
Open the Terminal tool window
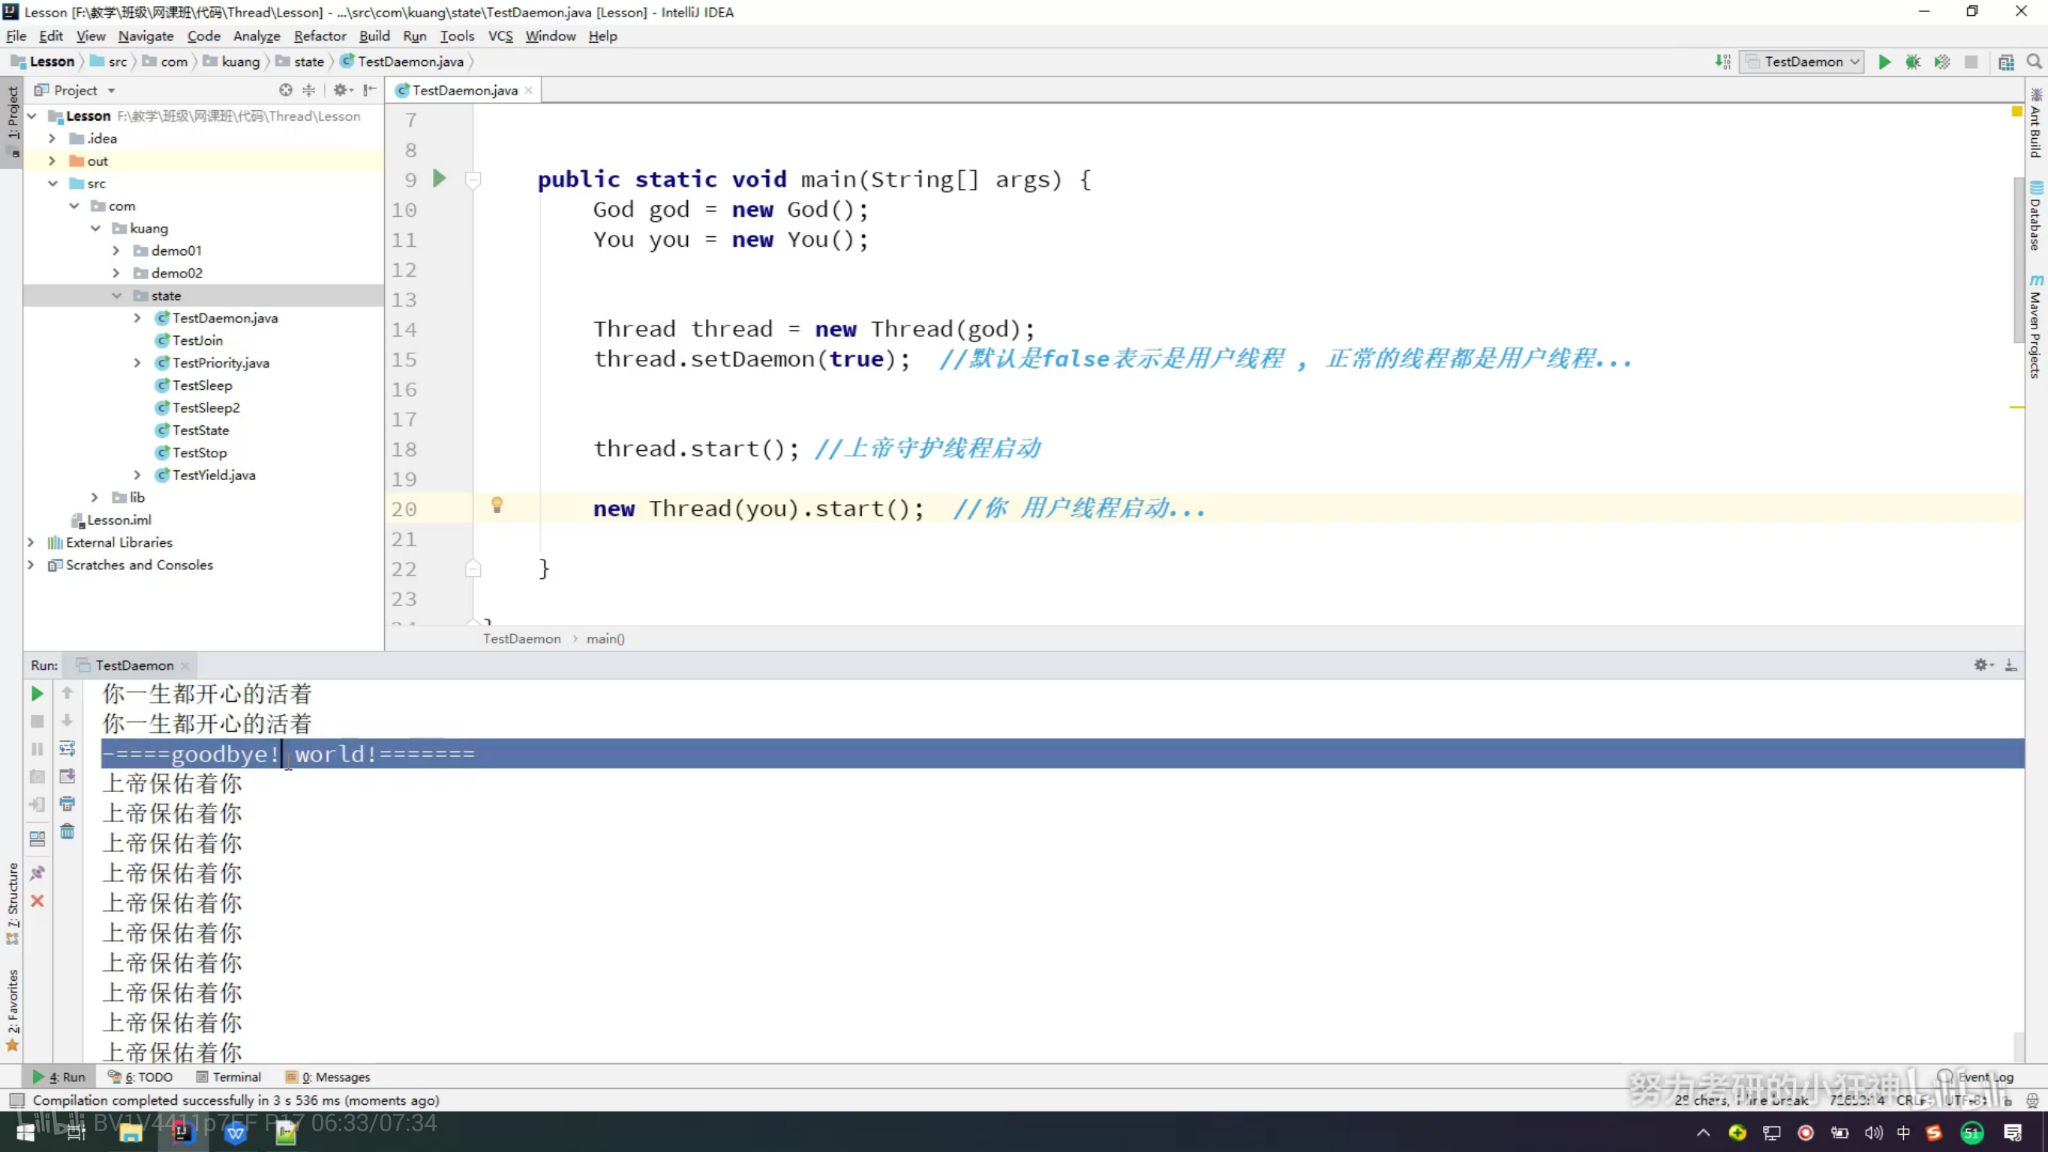click(x=229, y=1077)
